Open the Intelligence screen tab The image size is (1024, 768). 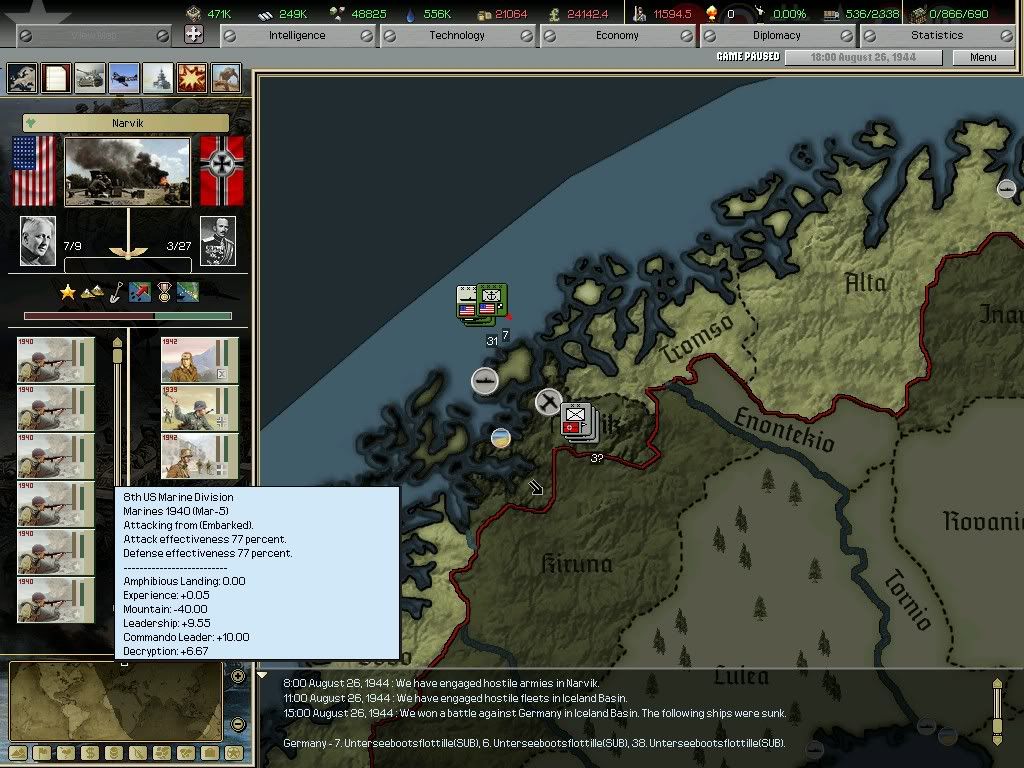[297, 35]
